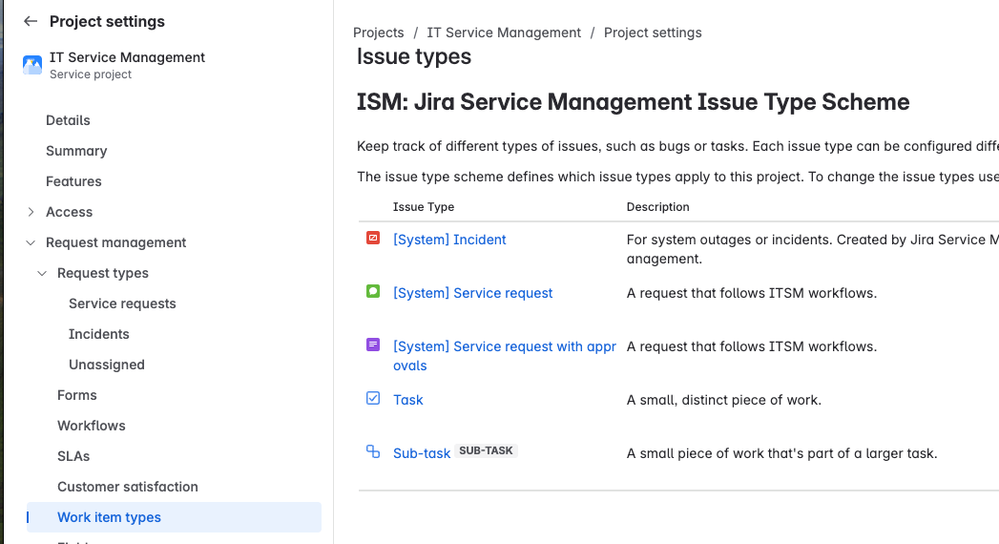Click the purple Service request with approvals icon
Viewport: 999px width, 544px height.
[373, 345]
